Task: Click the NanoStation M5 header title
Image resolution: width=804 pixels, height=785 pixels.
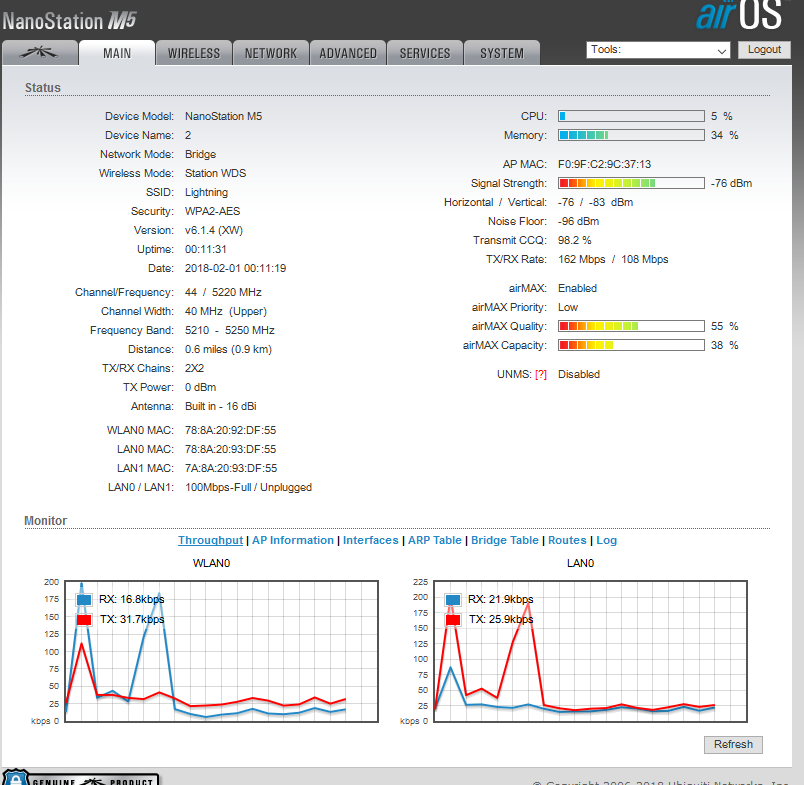Action: [69, 21]
